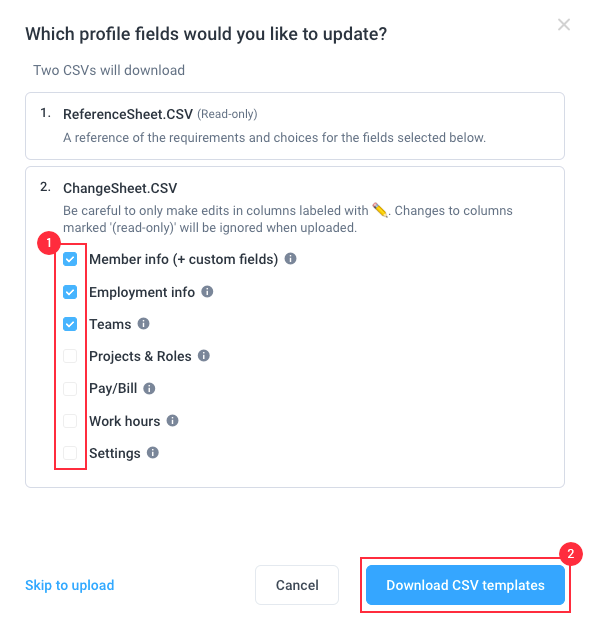The width and height of the screenshot is (591, 626).
Task: Uncheck Member info (+ custom fields)
Action: pos(70,259)
